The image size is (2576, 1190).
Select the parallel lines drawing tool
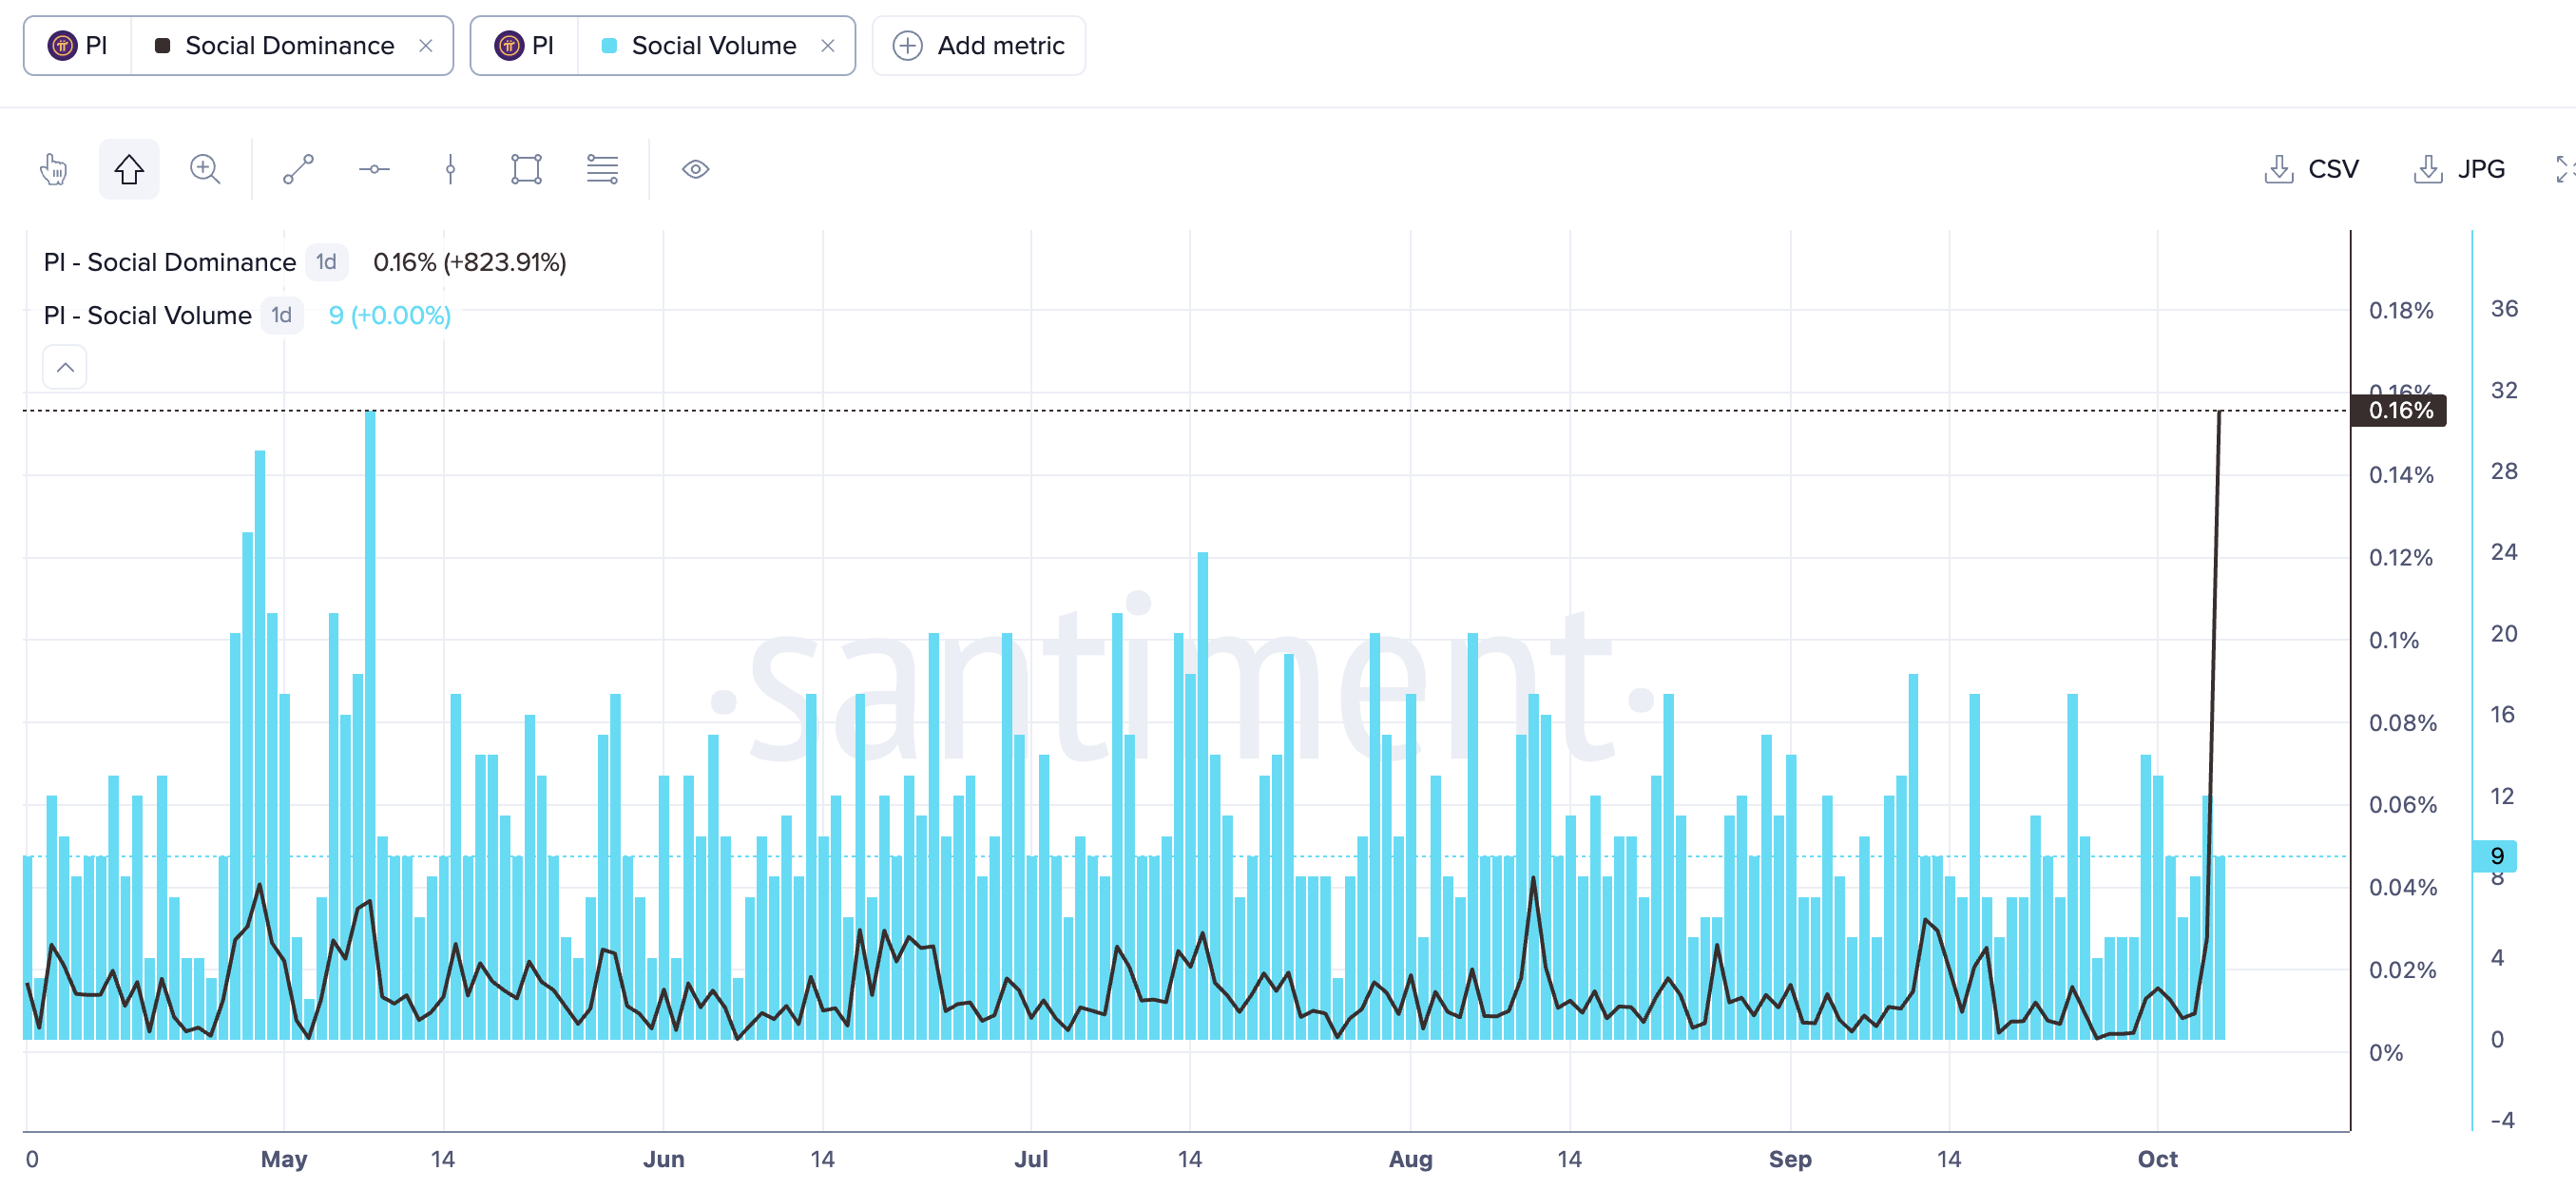pos(602,169)
